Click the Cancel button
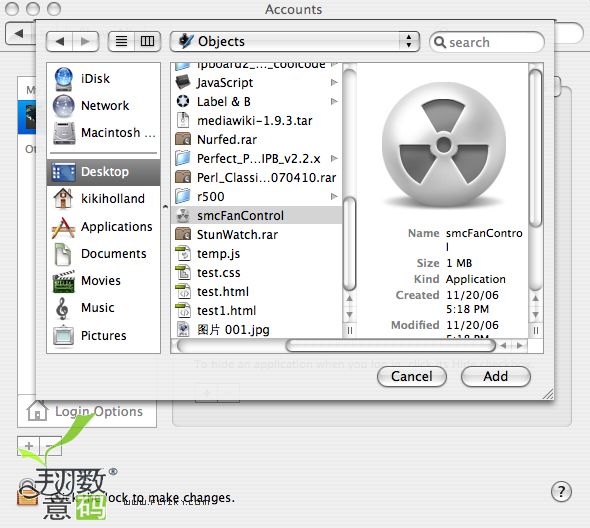590x528 pixels. [x=412, y=376]
